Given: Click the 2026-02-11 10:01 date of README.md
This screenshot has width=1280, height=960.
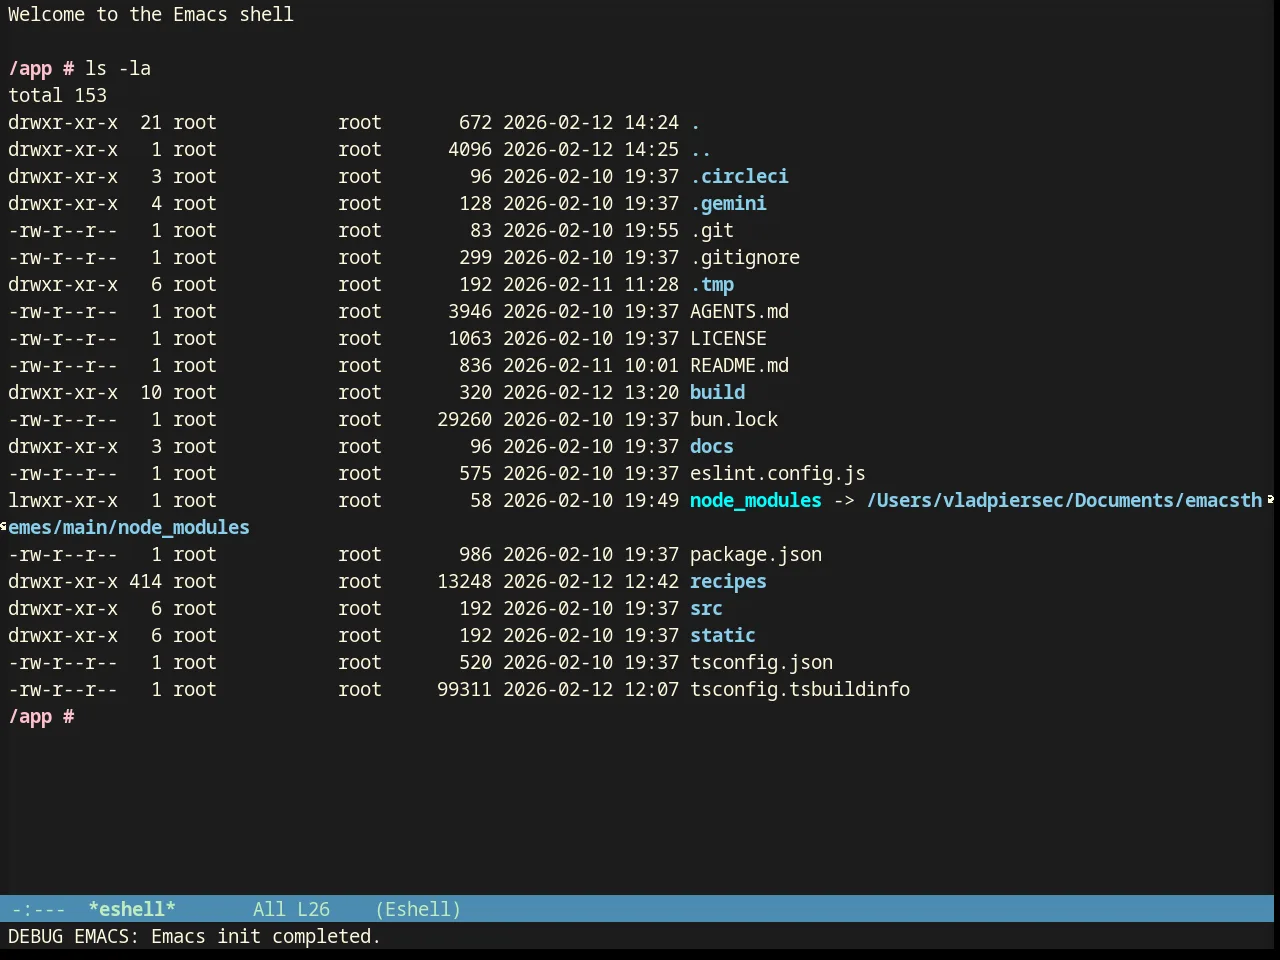Looking at the screenshot, I should coord(591,365).
